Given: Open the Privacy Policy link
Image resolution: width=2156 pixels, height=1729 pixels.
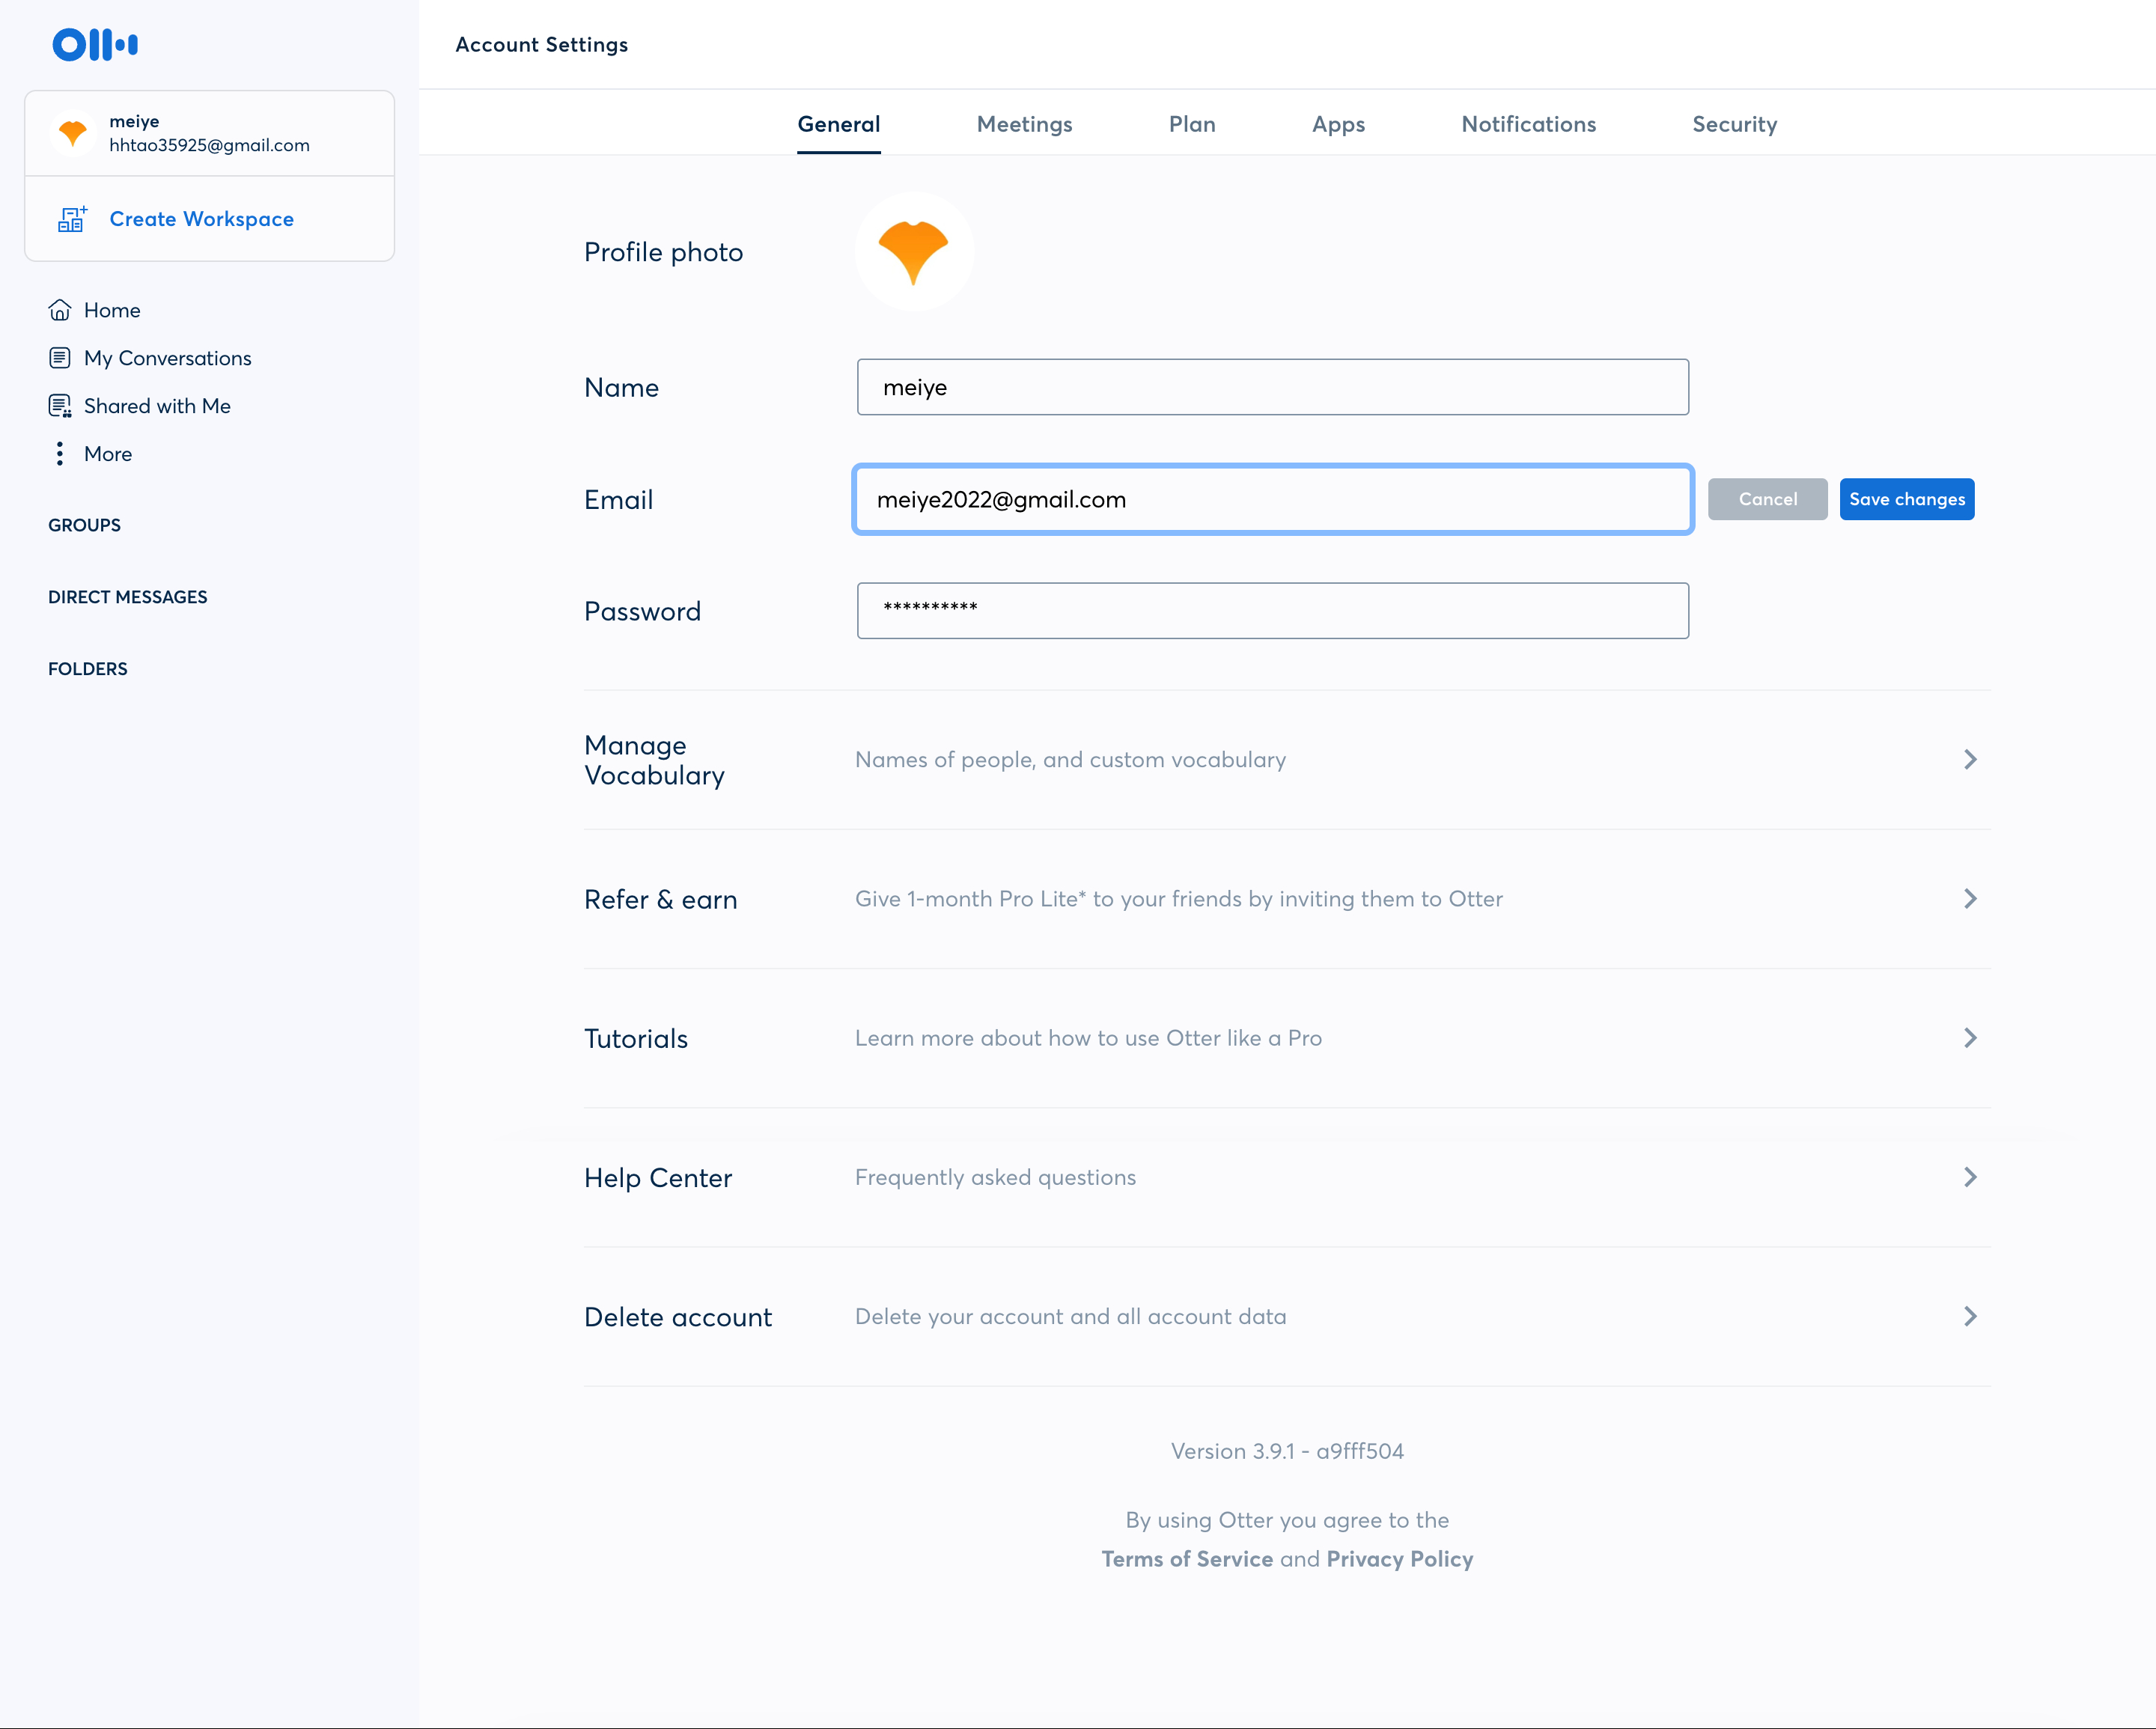Looking at the screenshot, I should click(x=1399, y=1558).
